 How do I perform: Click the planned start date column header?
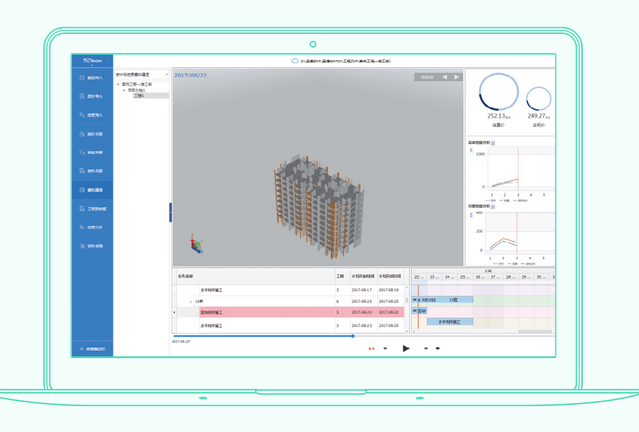363,276
